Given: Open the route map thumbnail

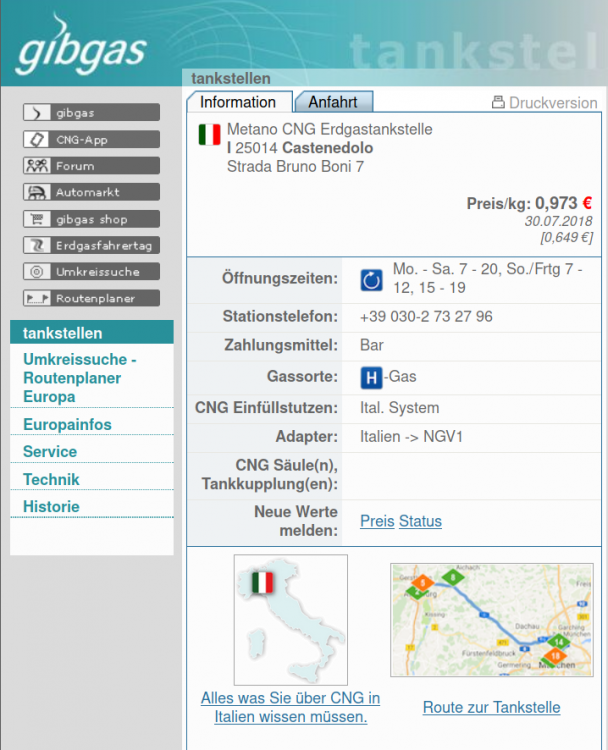Looking at the screenshot, I should [x=491, y=620].
